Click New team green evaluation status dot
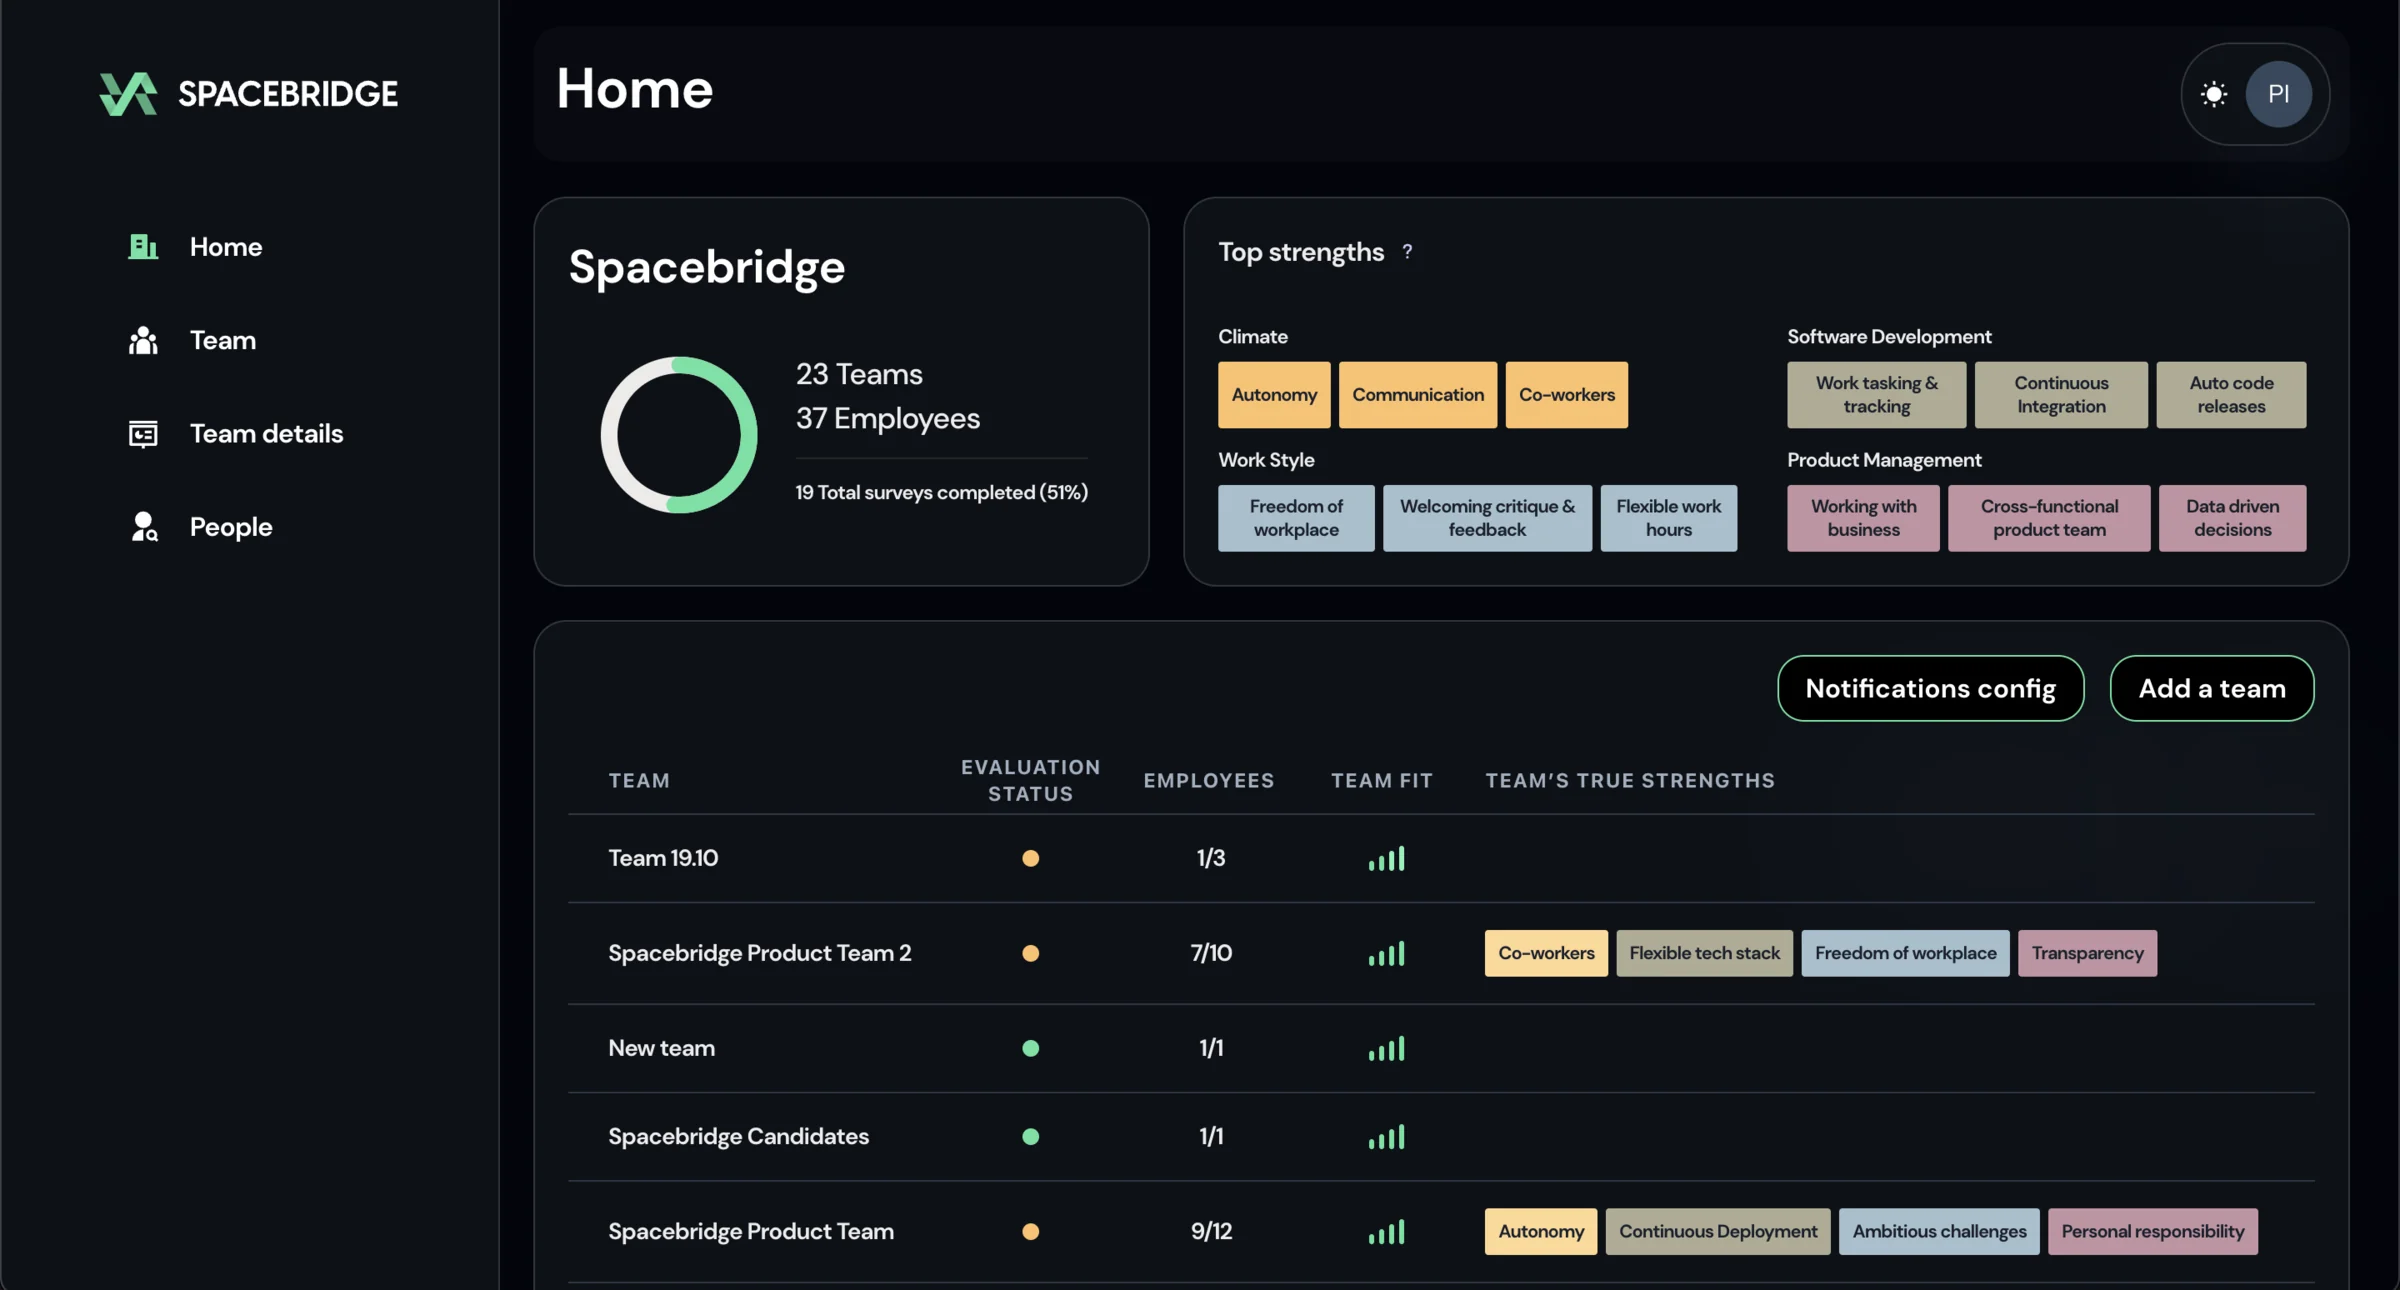Screen dimensions: 2400x1290 [1030, 1048]
